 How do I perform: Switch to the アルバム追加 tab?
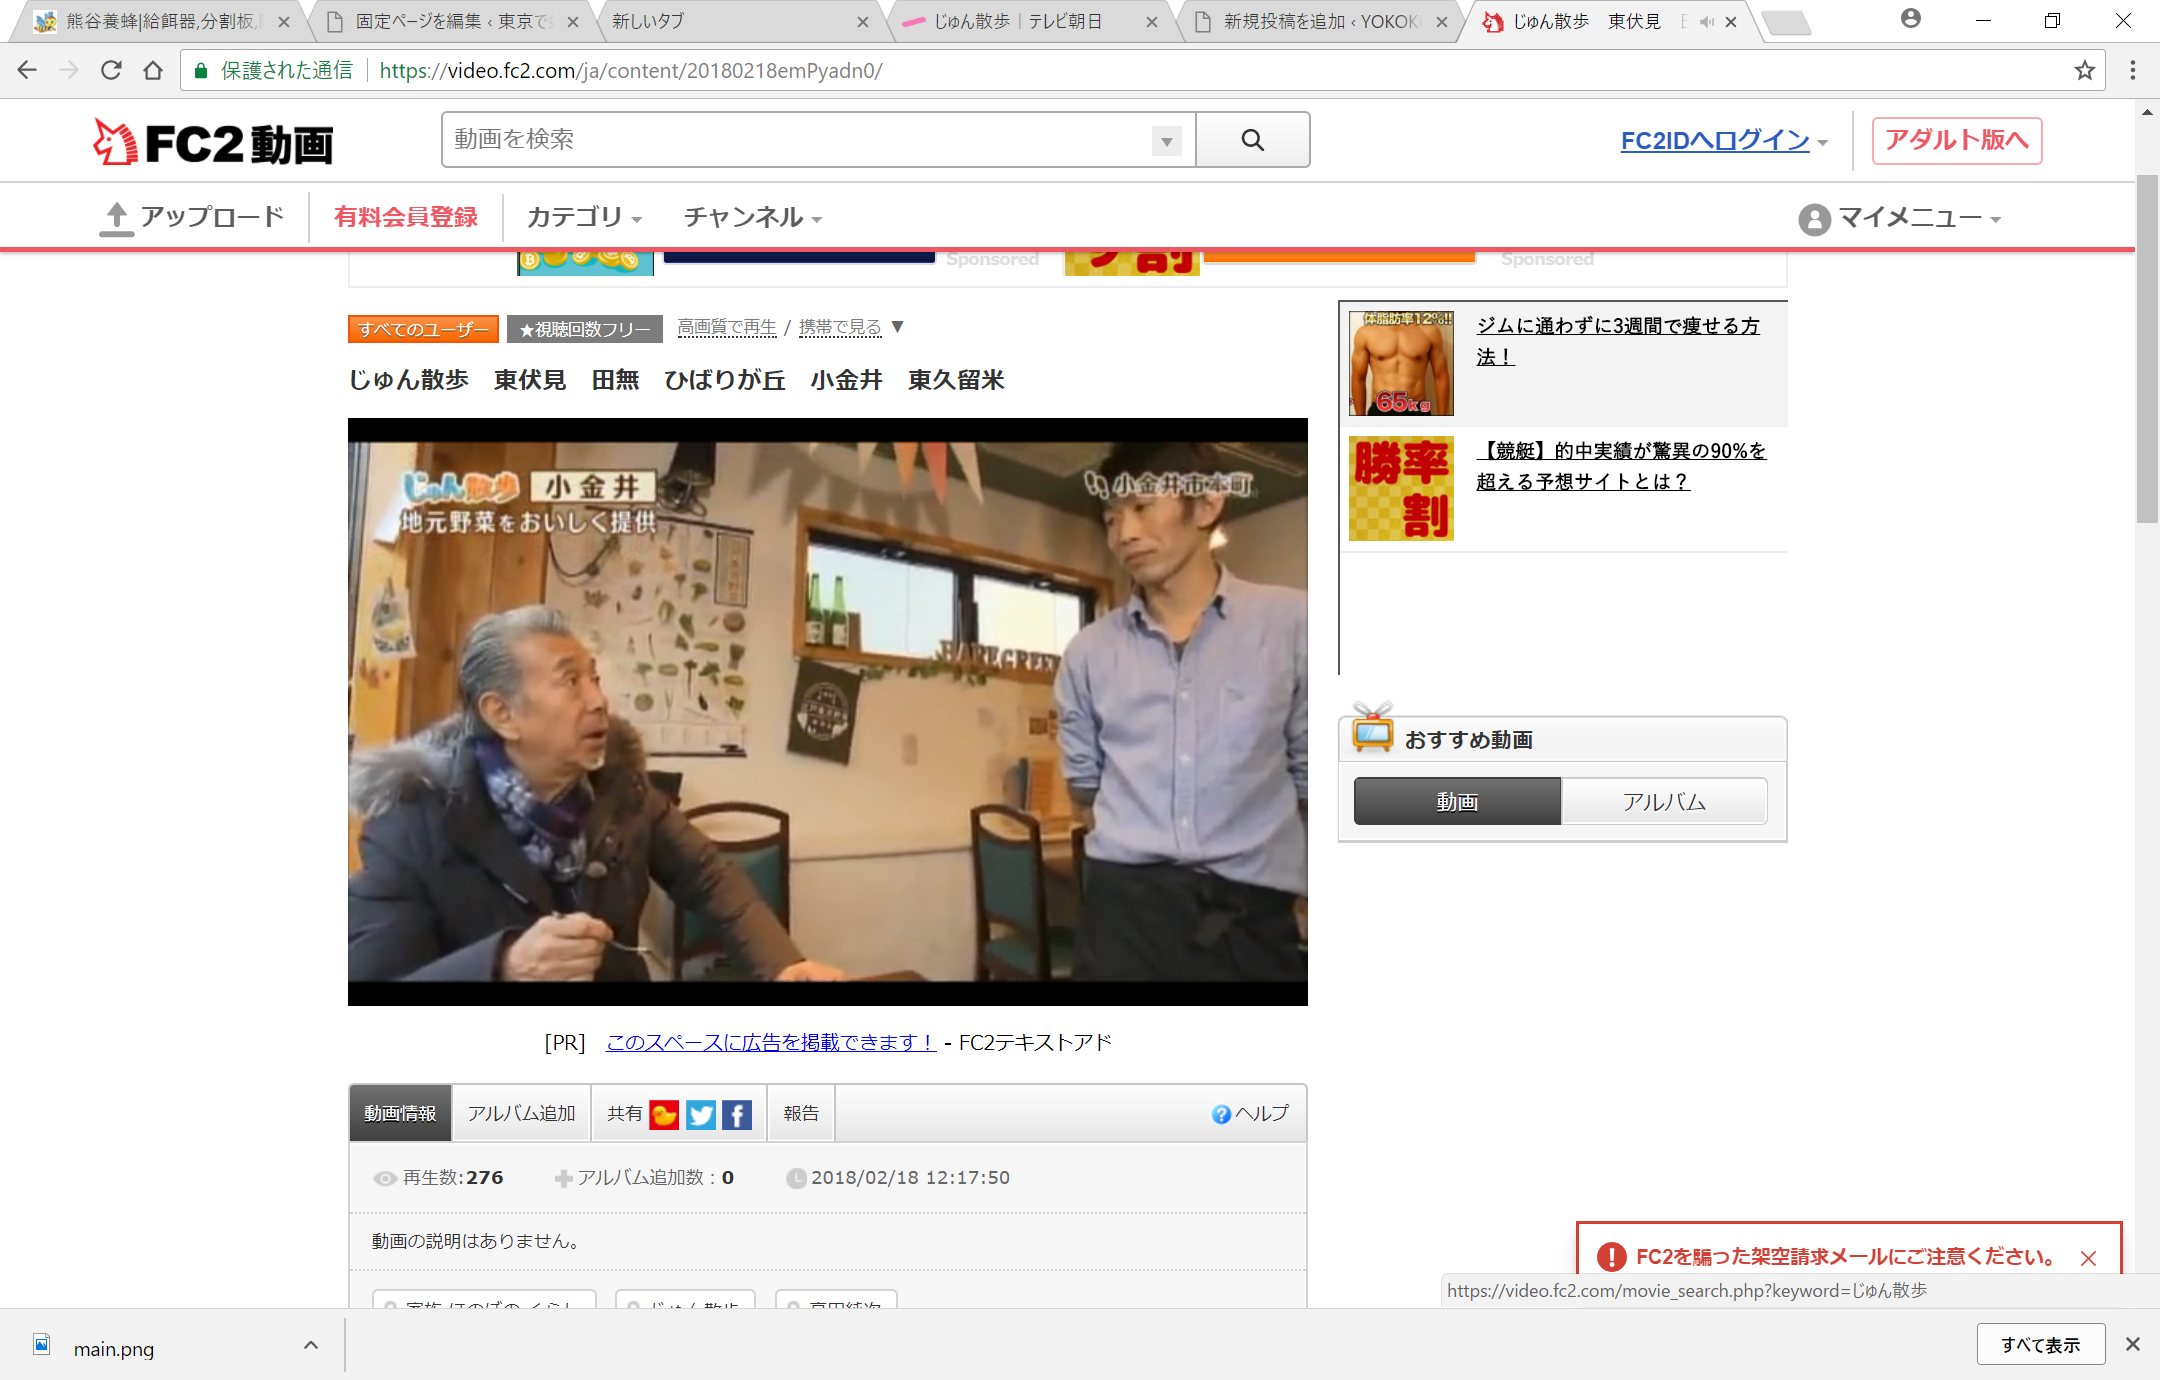[x=521, y=1113]
